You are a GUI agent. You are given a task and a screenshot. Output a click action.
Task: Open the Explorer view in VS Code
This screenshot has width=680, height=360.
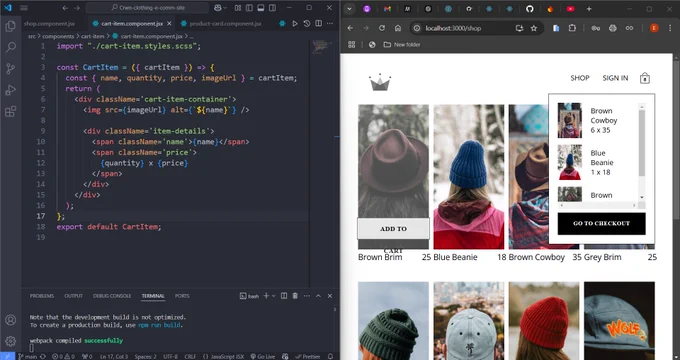click(10, 26)
